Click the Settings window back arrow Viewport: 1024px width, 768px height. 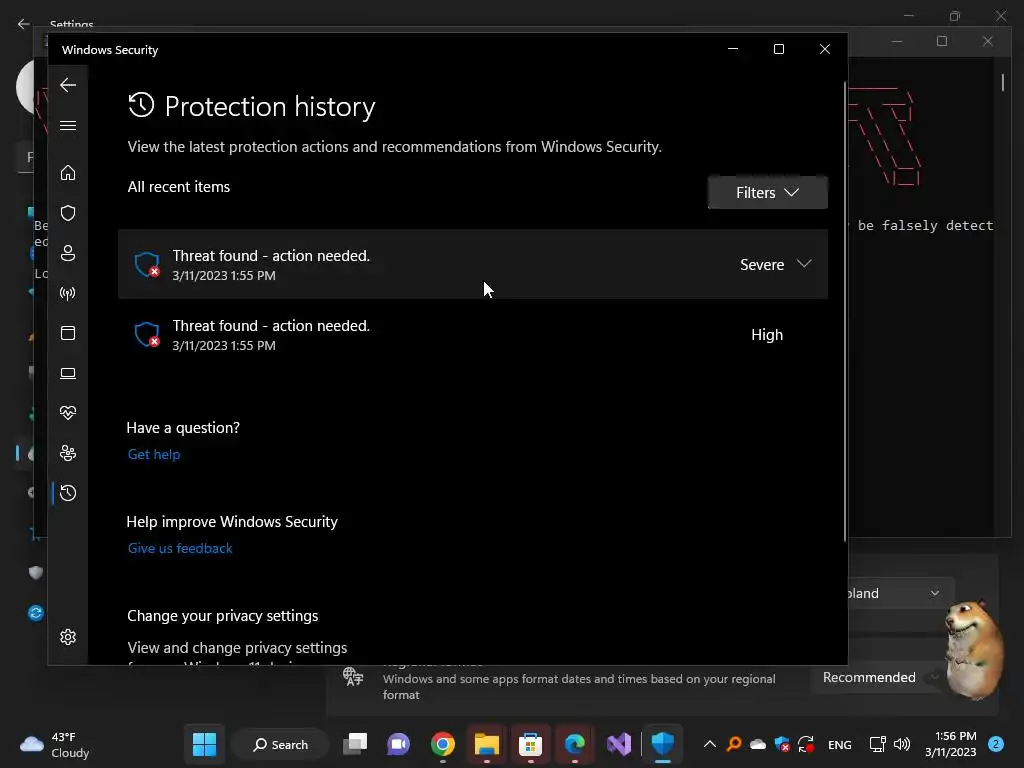24,24
